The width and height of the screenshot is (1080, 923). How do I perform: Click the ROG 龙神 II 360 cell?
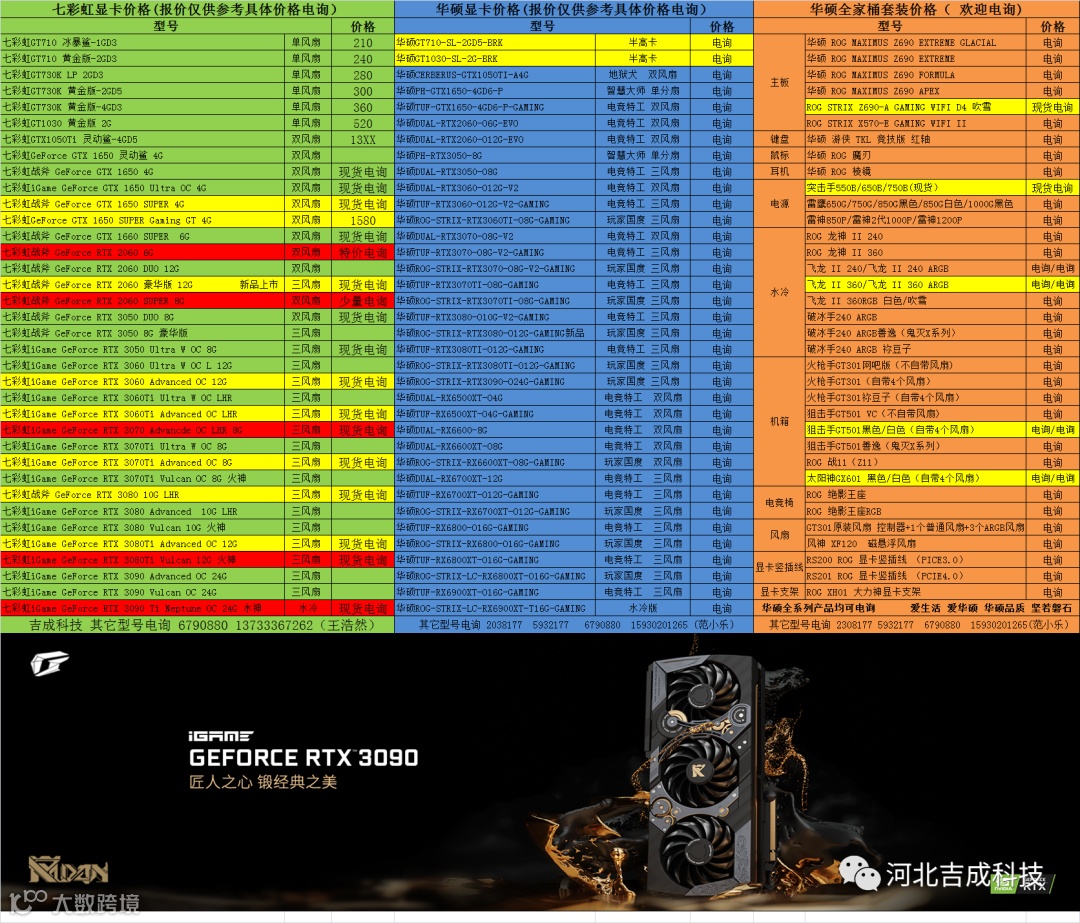(915, 253)
